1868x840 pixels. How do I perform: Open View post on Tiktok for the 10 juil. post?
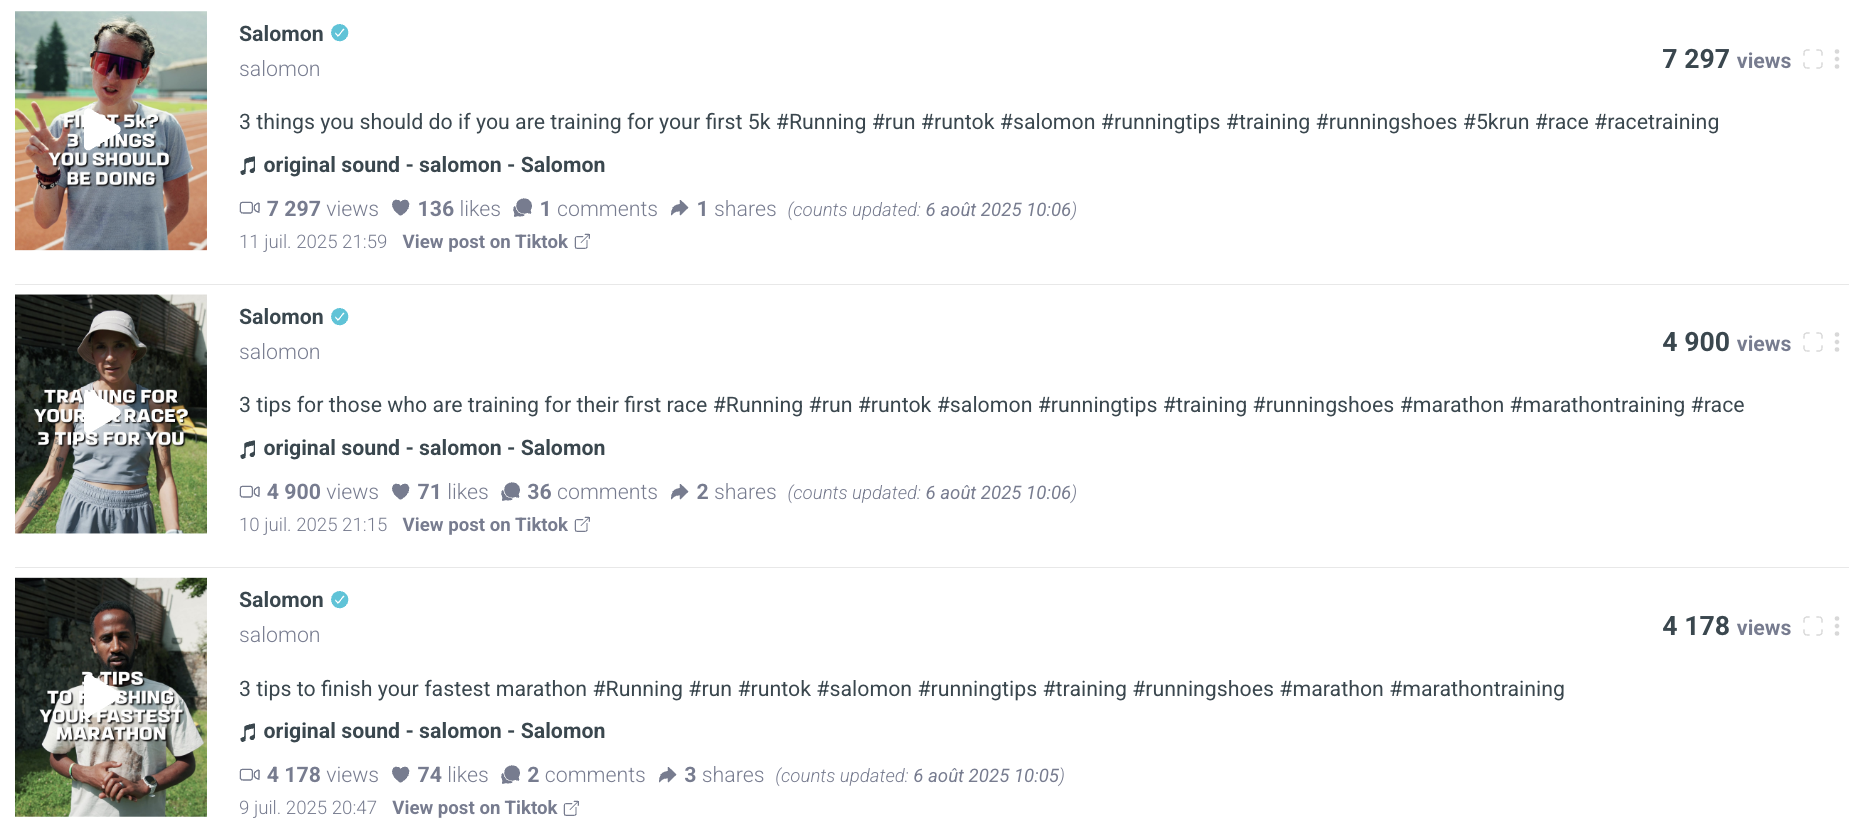click(496, 525)
